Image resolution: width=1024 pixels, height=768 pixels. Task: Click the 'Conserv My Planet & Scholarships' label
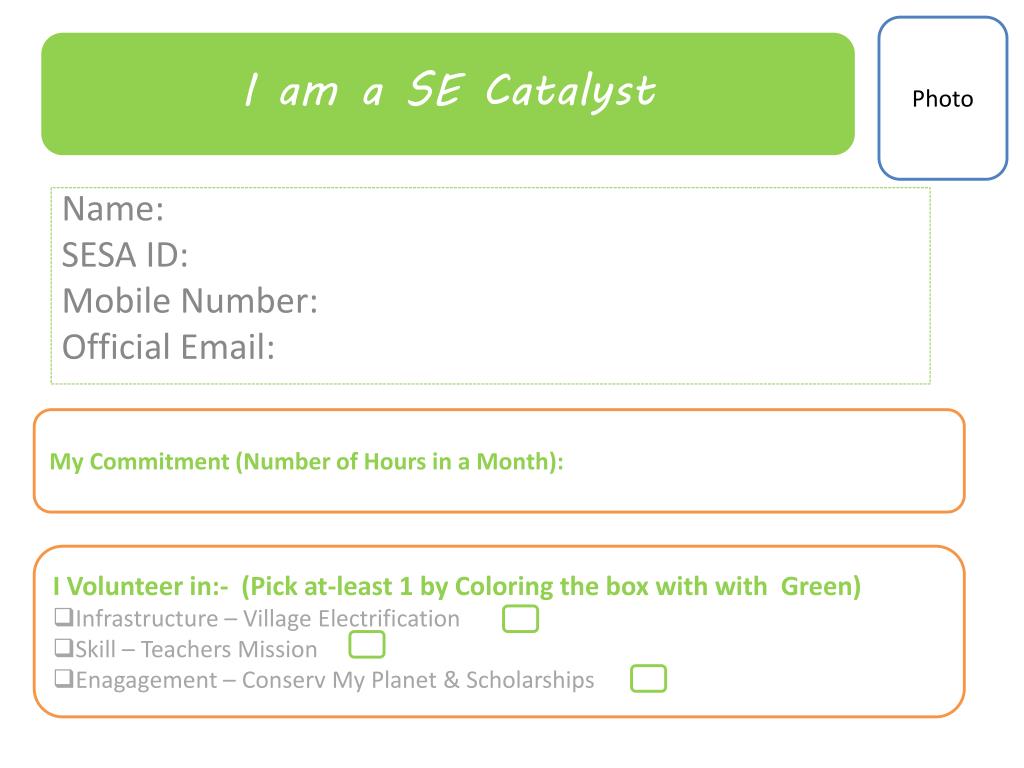click(418, 680)
